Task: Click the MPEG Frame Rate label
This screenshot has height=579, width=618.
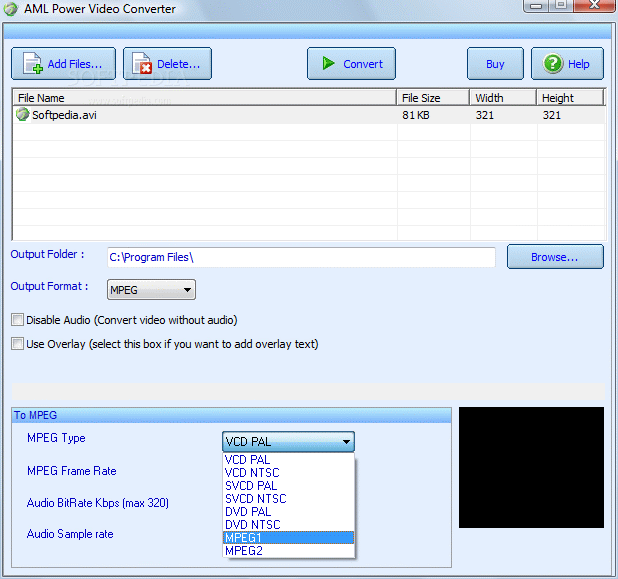Action: tap(72, 471)
